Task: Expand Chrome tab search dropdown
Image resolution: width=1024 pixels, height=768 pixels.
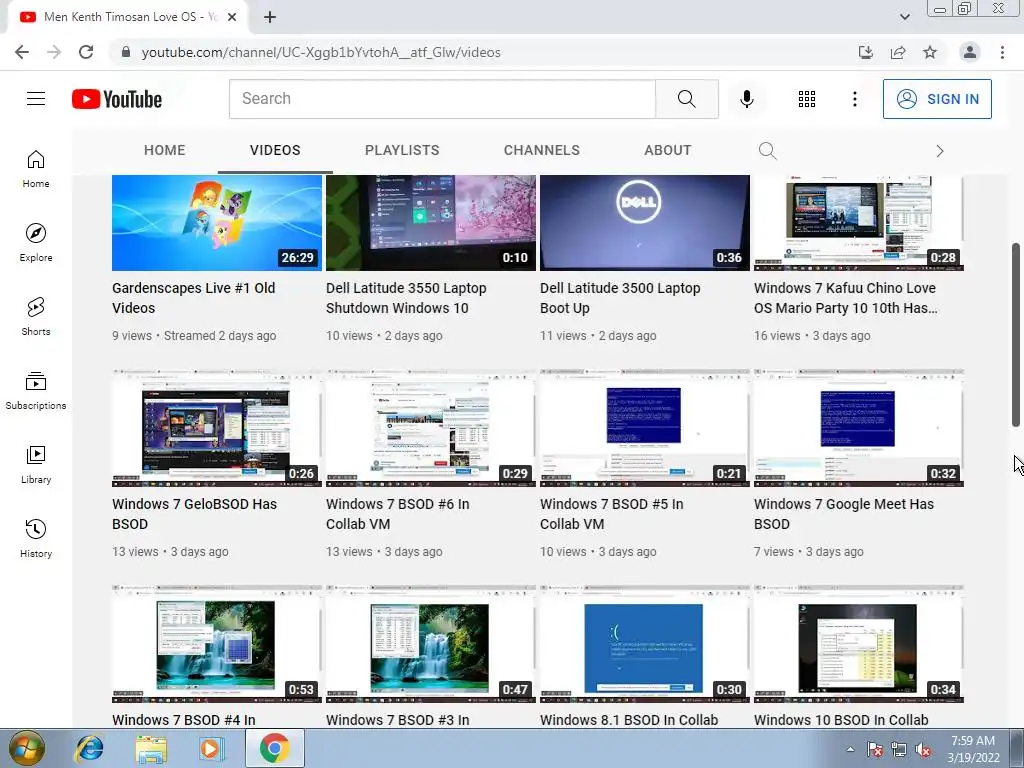Action: coord(904,17)
